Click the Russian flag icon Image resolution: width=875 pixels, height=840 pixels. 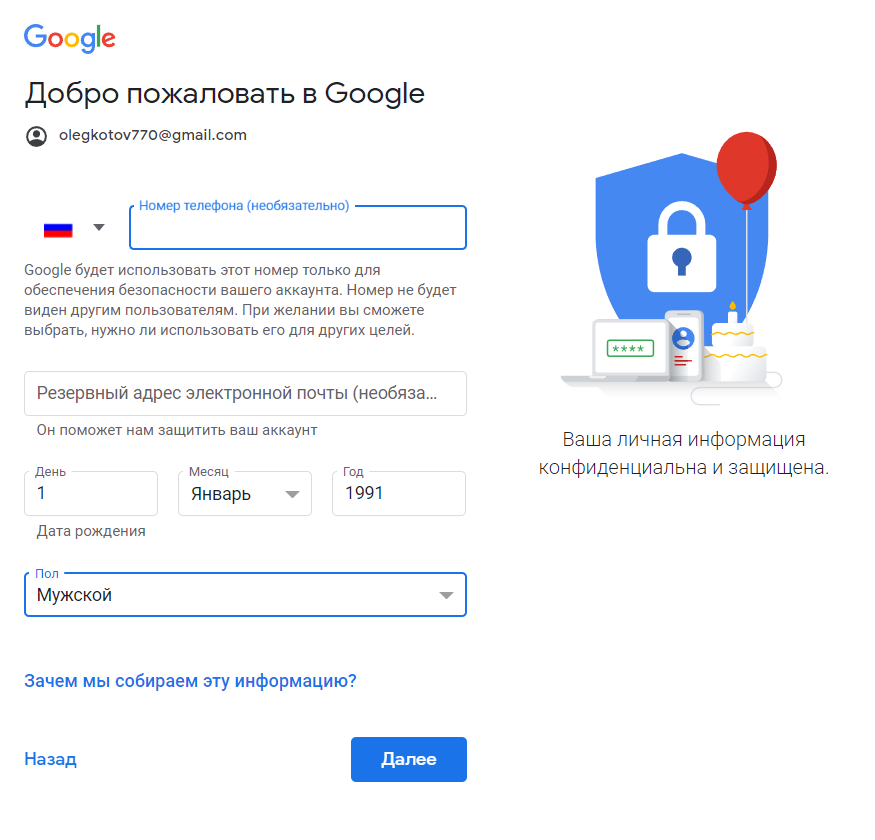(58, 228)
